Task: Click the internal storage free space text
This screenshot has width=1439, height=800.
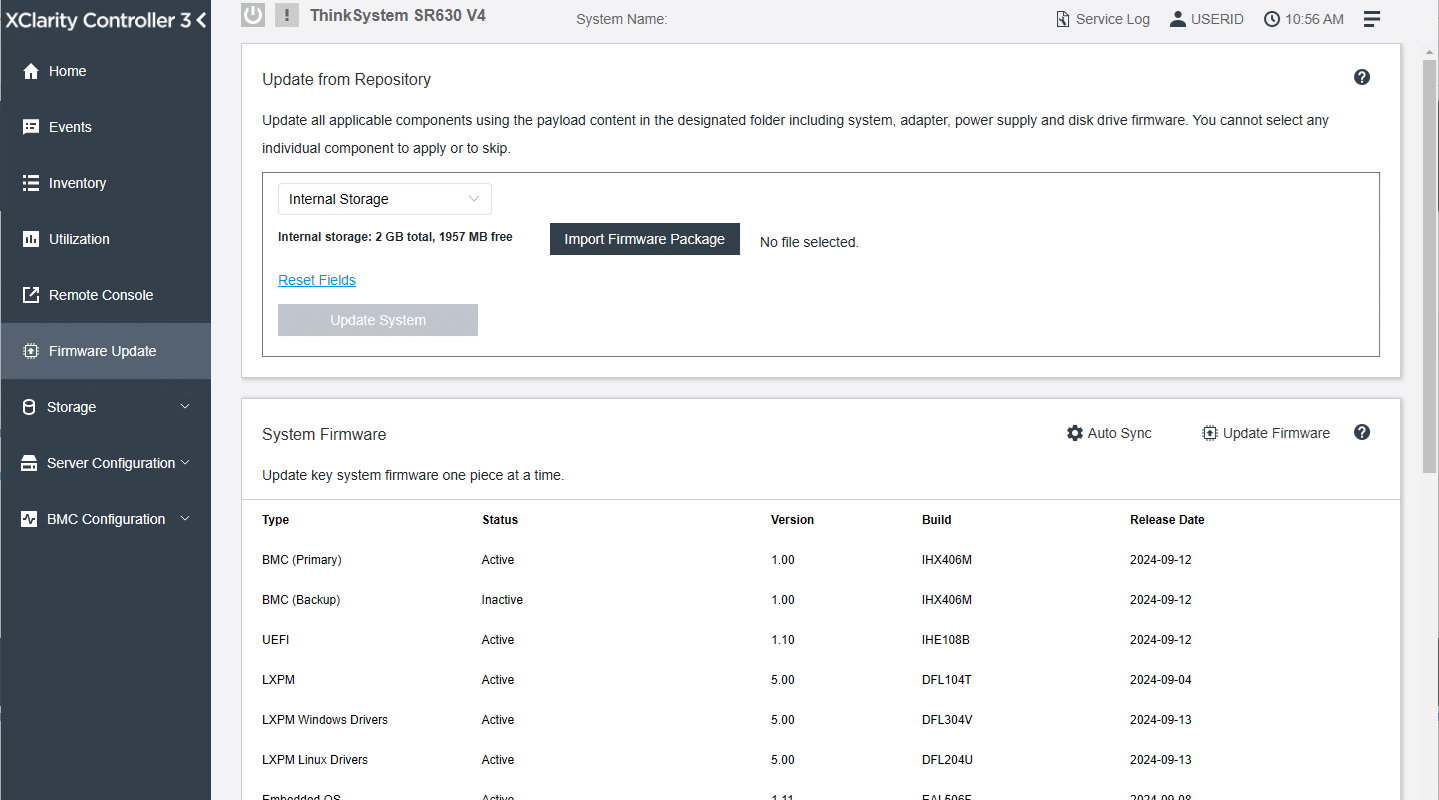Action: click(395, 237)
